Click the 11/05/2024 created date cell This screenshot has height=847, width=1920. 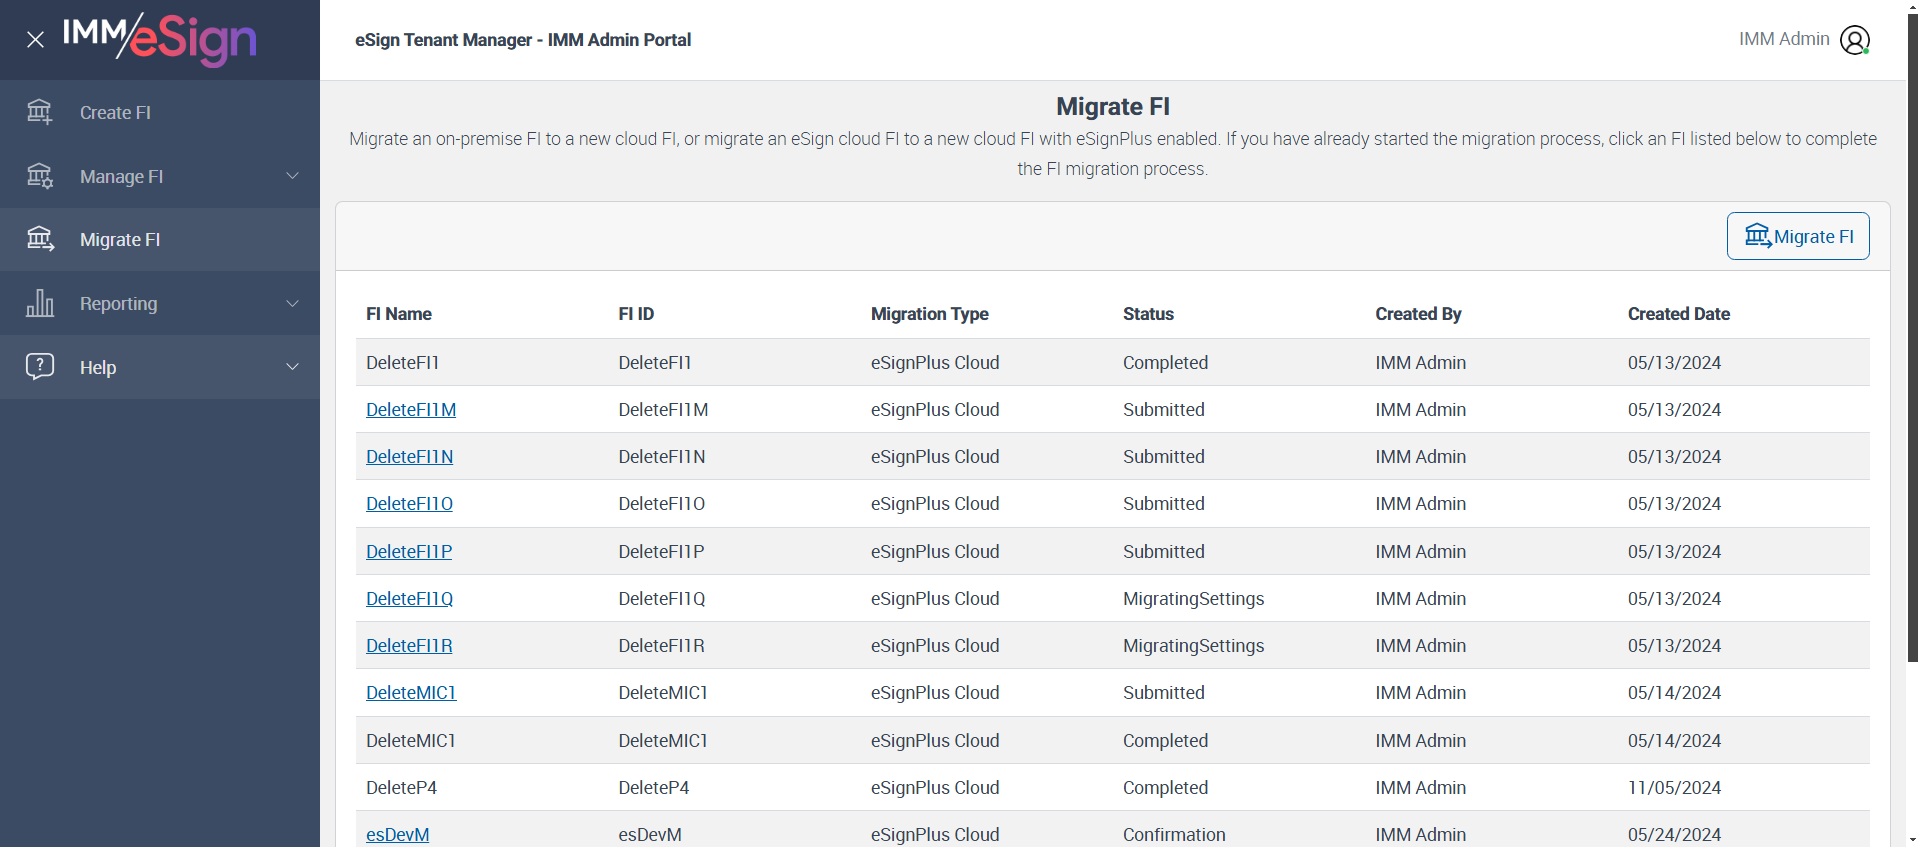coord(1674,787)
